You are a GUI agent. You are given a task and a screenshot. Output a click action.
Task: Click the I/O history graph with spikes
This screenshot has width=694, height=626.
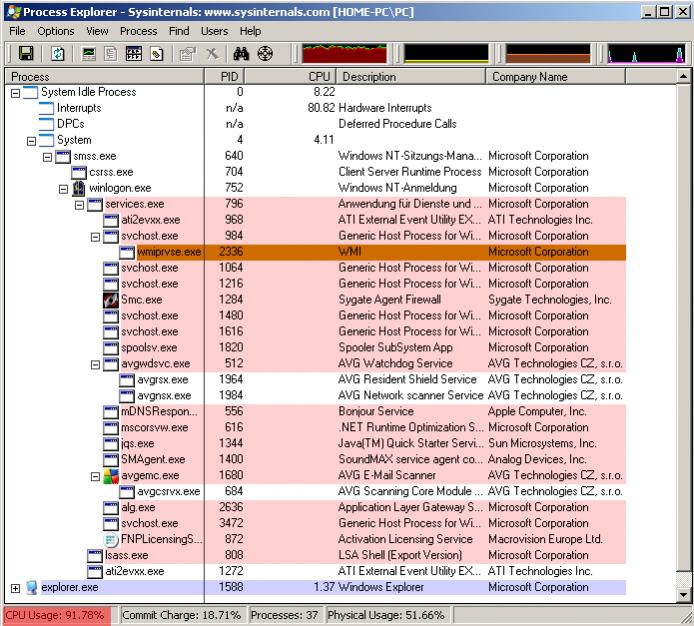(x=647, y=54)
